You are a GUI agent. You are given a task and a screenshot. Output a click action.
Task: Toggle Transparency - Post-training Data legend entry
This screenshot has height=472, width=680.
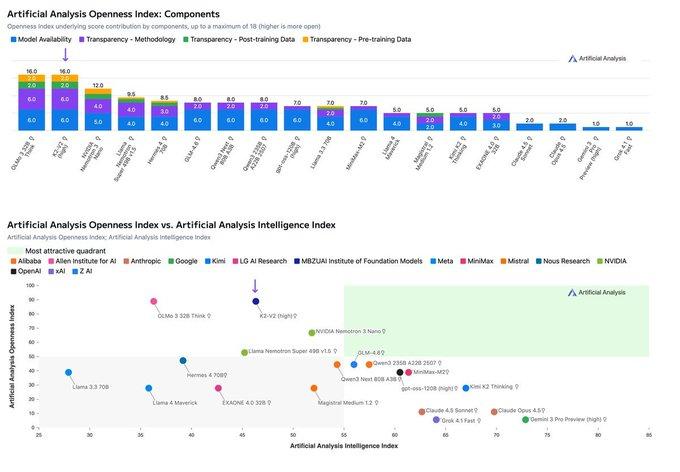[241, 38]
